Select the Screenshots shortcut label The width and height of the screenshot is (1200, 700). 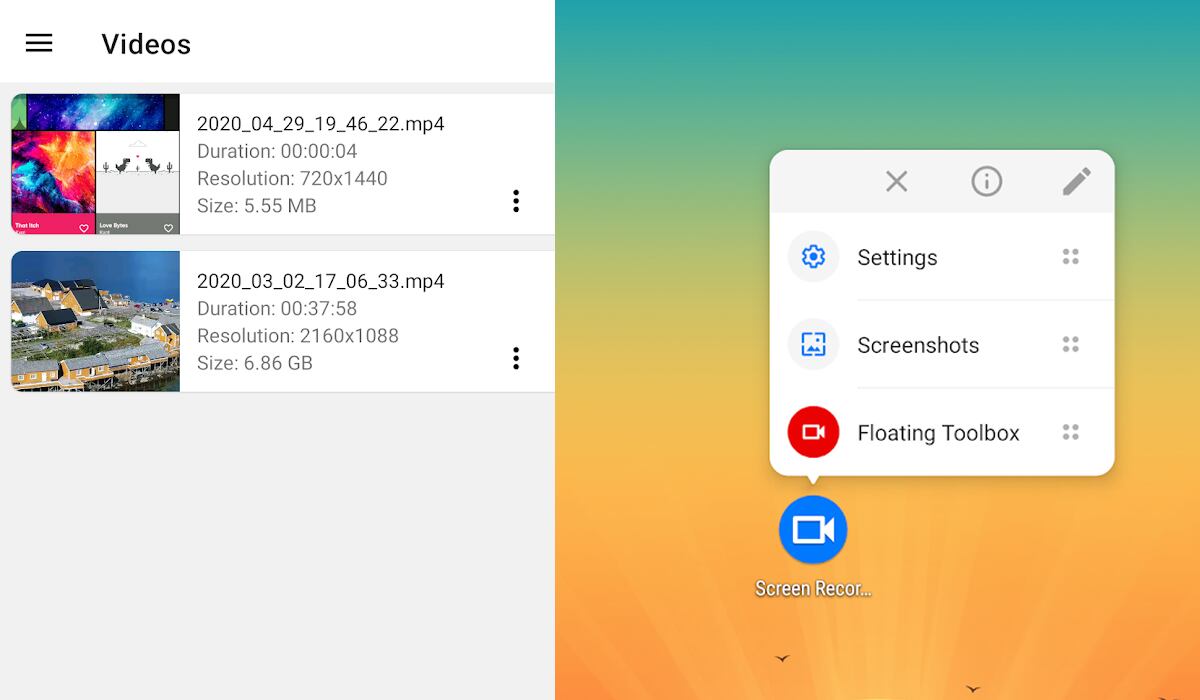click(x=918, y=345)
